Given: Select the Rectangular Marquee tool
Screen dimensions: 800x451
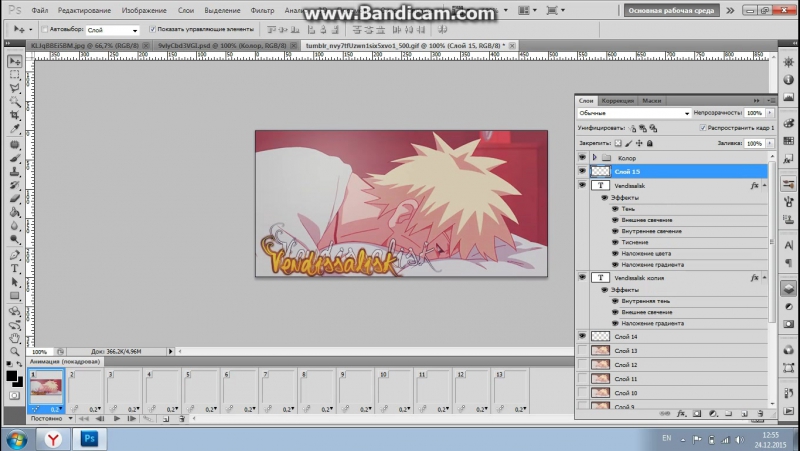Looking at the screenshot, I should [14, 75].
